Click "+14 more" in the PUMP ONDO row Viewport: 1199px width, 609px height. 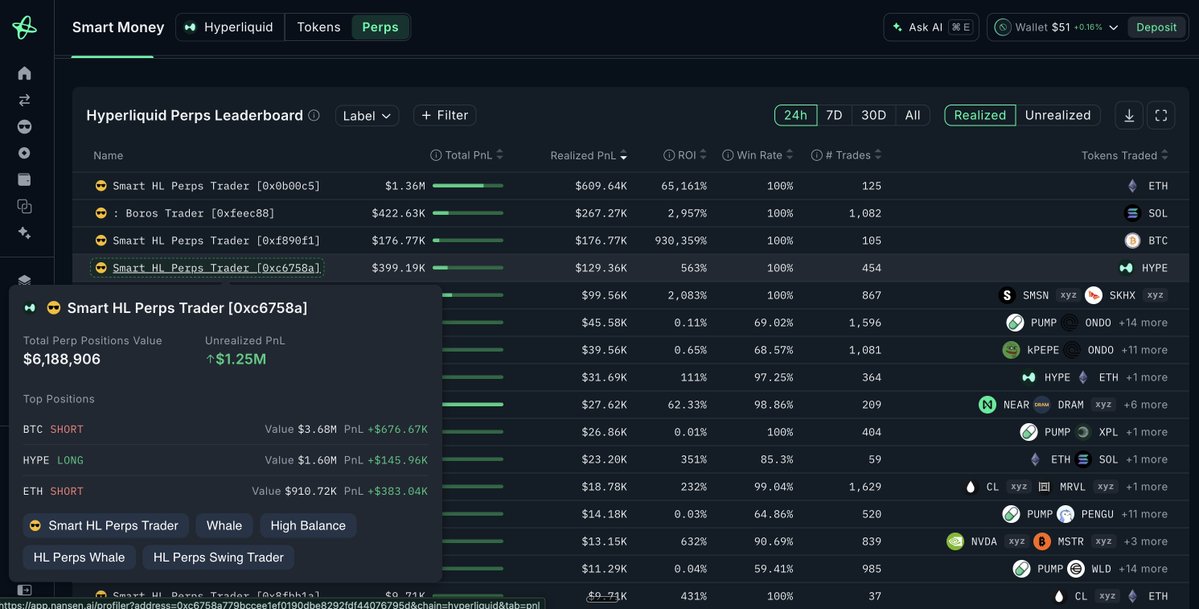[1143, 323]
